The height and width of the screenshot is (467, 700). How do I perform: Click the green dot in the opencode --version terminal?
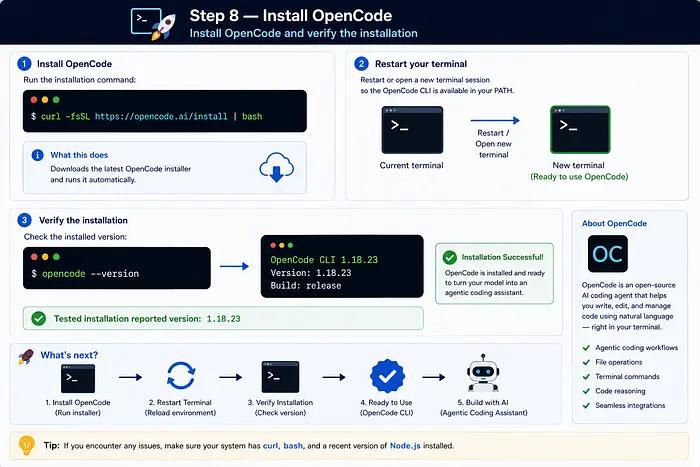pos(56,257)
